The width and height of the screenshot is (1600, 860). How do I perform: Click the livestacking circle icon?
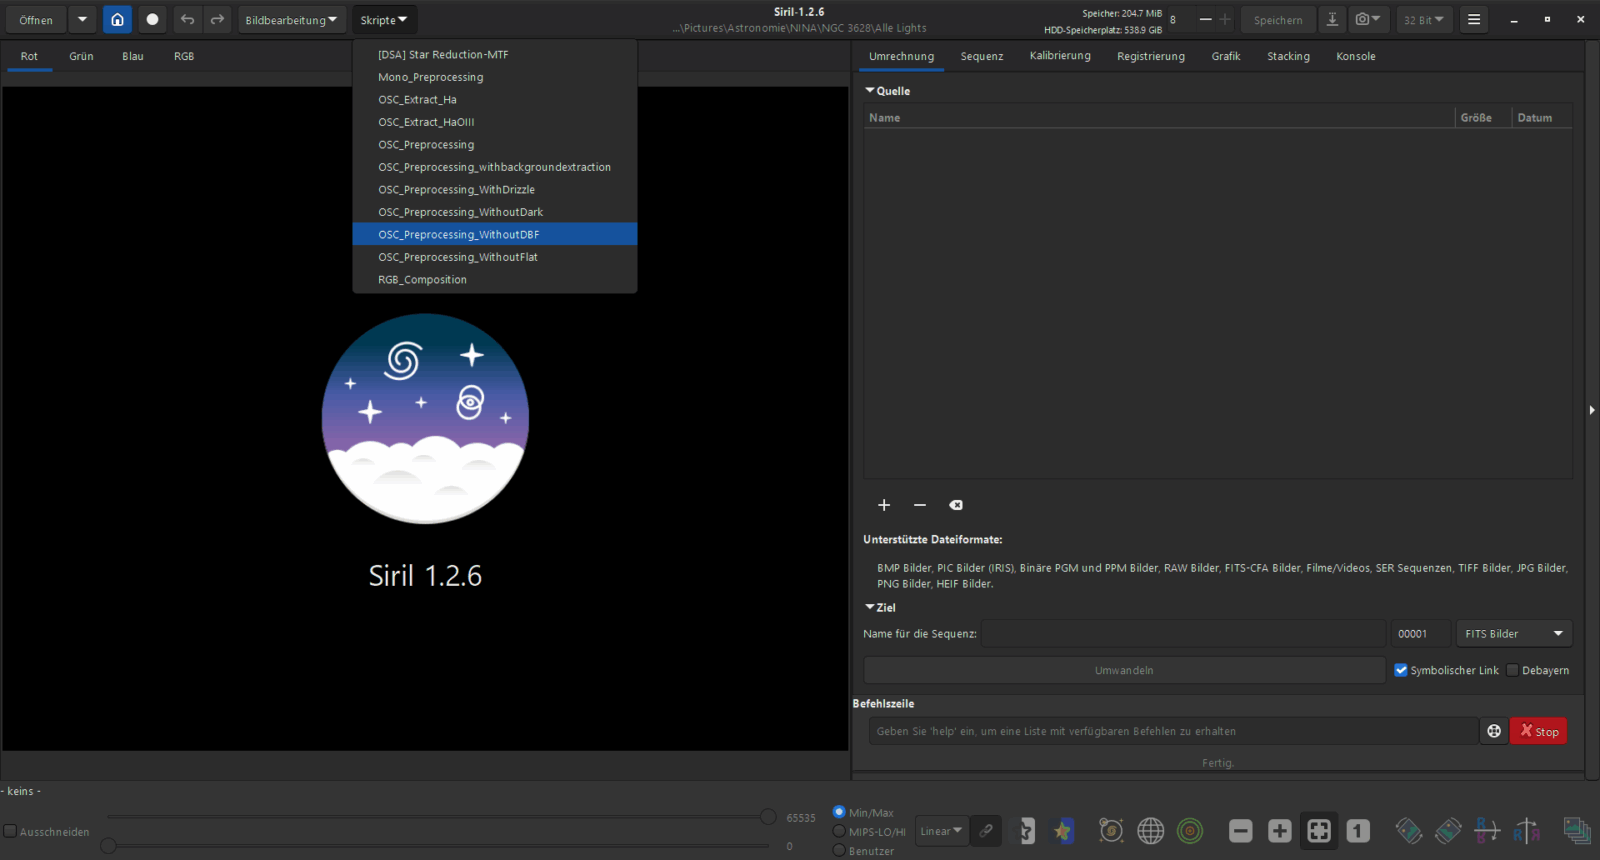click(152, 19)
